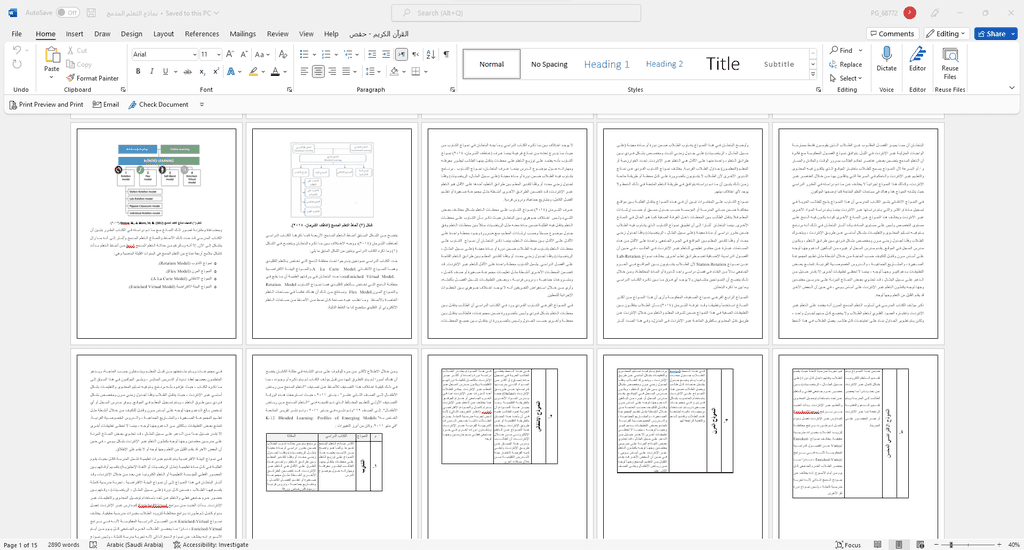The image size is (1024, 550).
Task: Align text to the right
Action: [x=332, y=72]
